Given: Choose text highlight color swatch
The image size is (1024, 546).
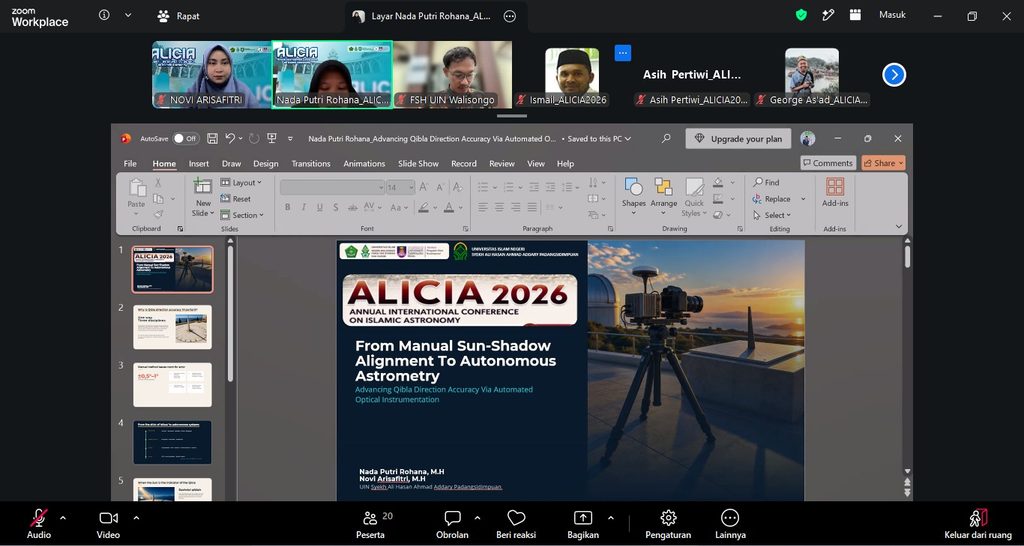Looking at the screenshot, I should pyautogui.click(x=424, y=208).
